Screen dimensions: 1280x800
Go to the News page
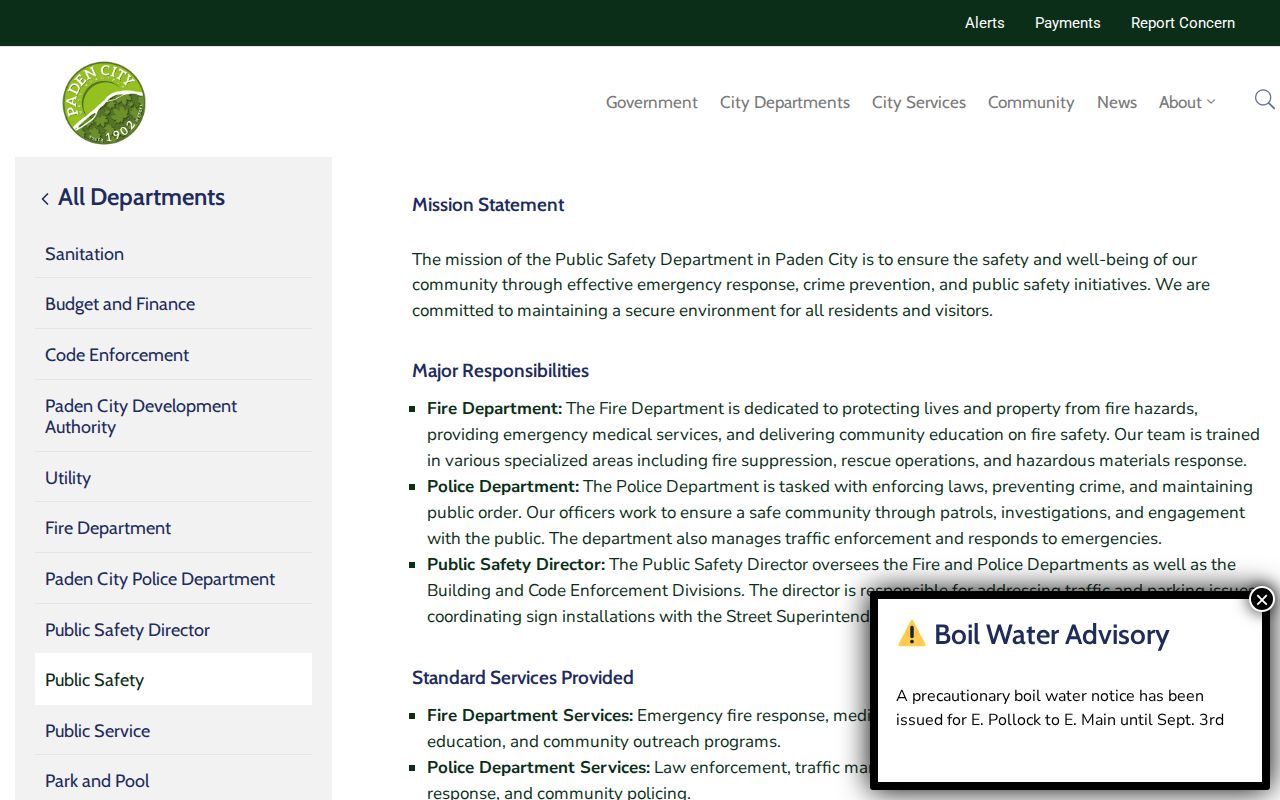tap(1117, 102)
